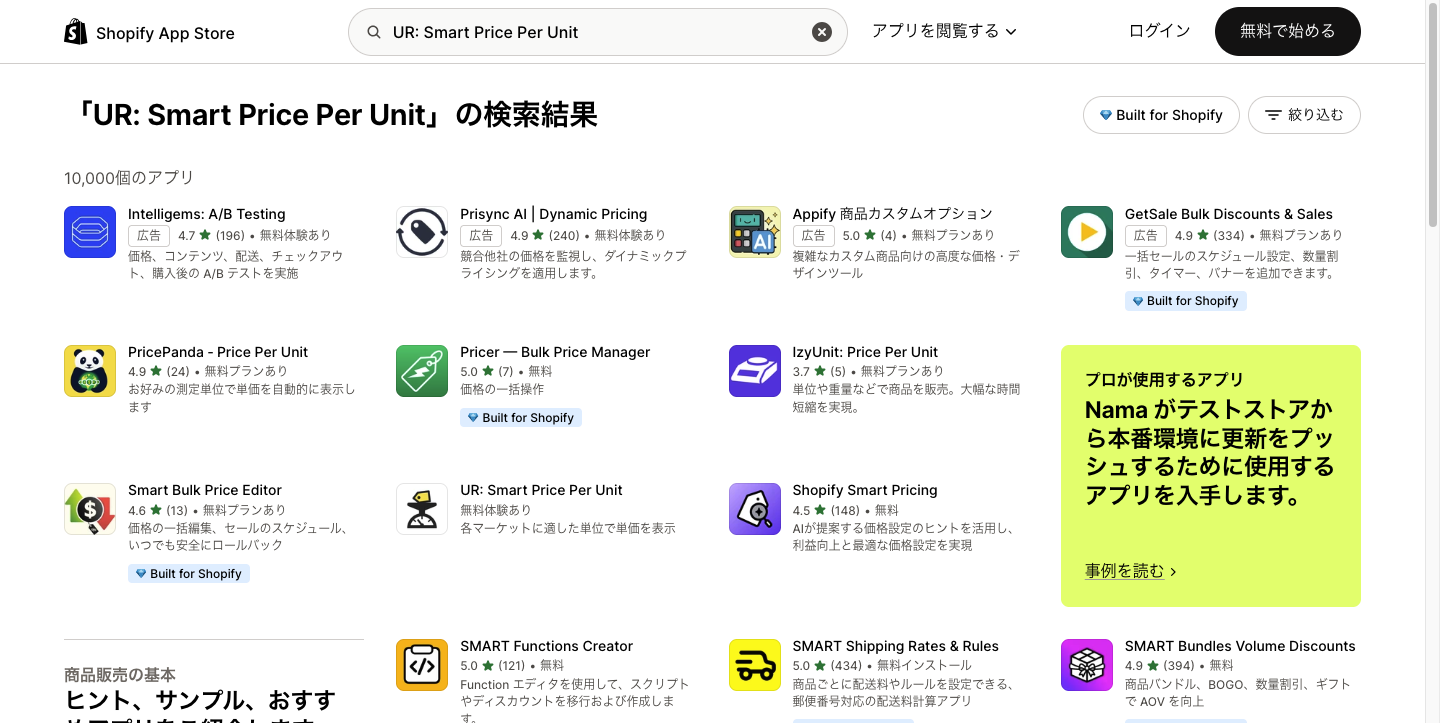Open the SMART Bundles Volume Discounts icon
This screenshot has height=723, width=1440.
tap(1087, 665)
